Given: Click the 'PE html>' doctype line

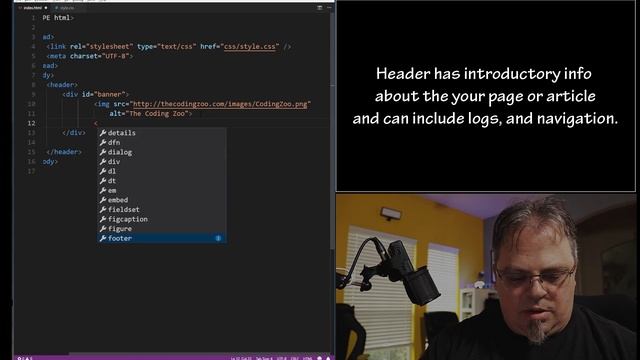Looking at the screenshot, I should pos(58,18).
